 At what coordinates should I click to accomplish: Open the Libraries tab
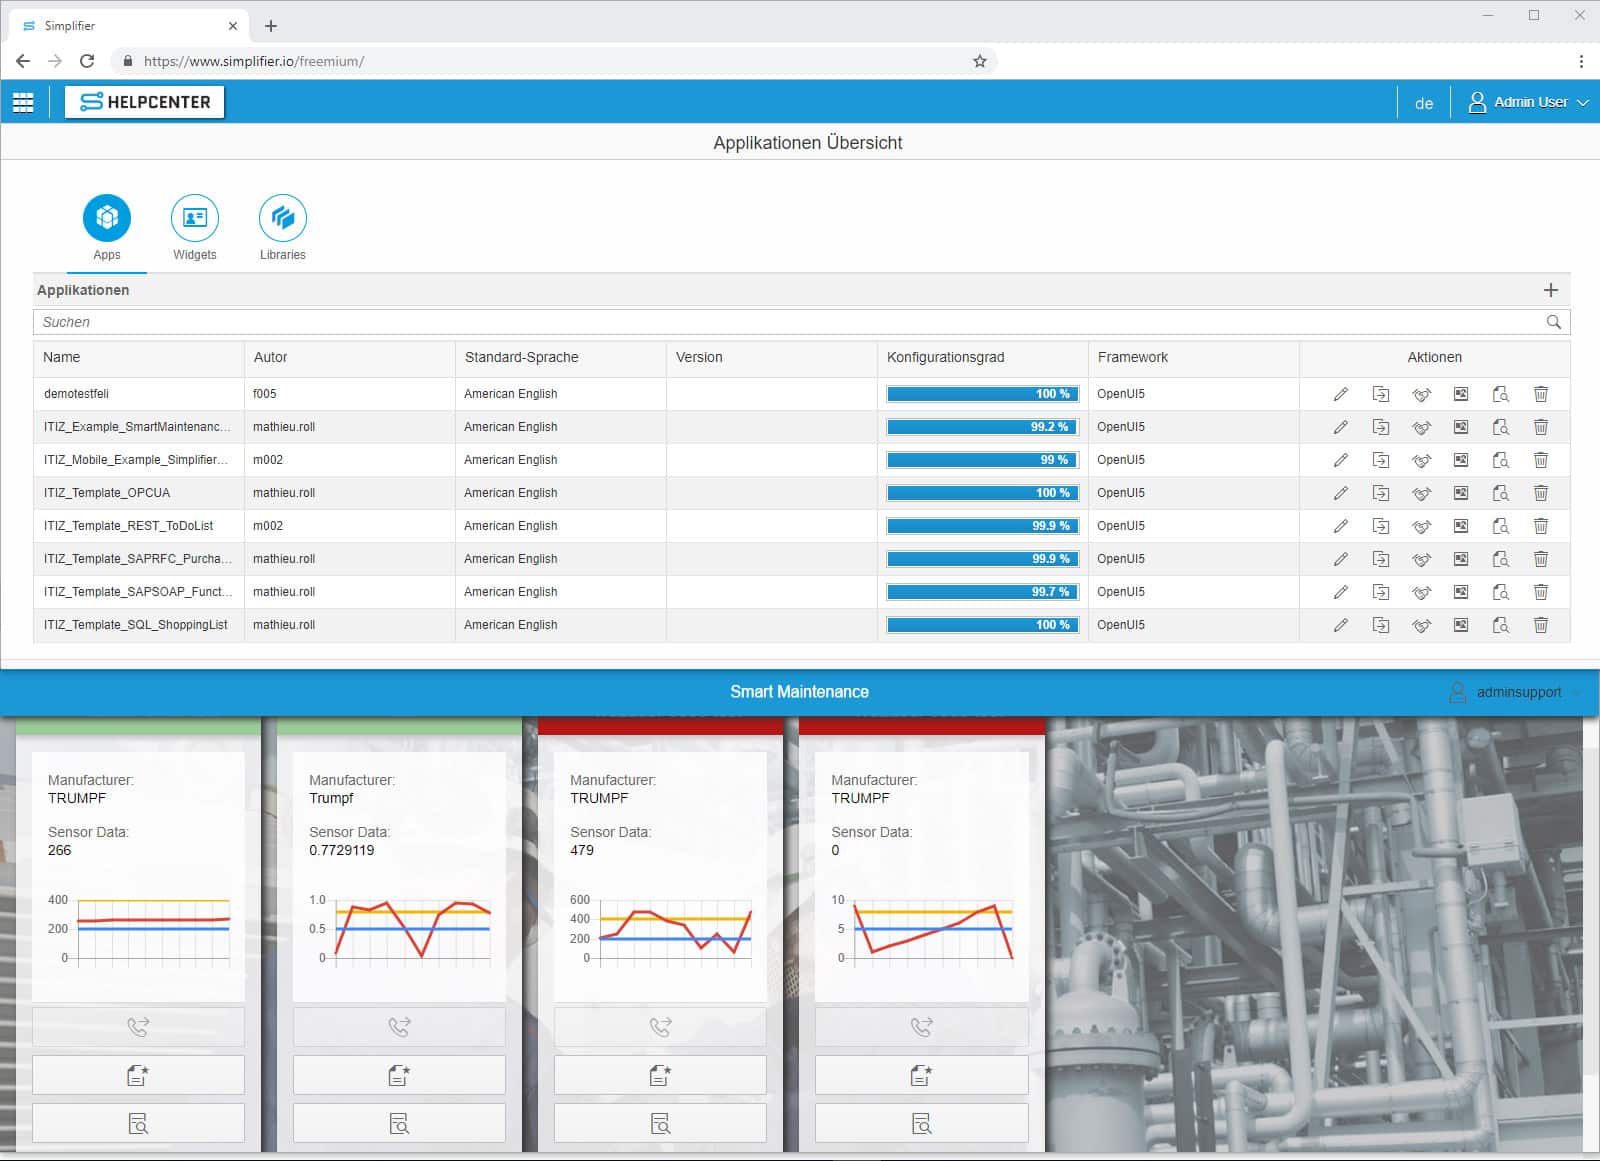(x=283, y=228)
